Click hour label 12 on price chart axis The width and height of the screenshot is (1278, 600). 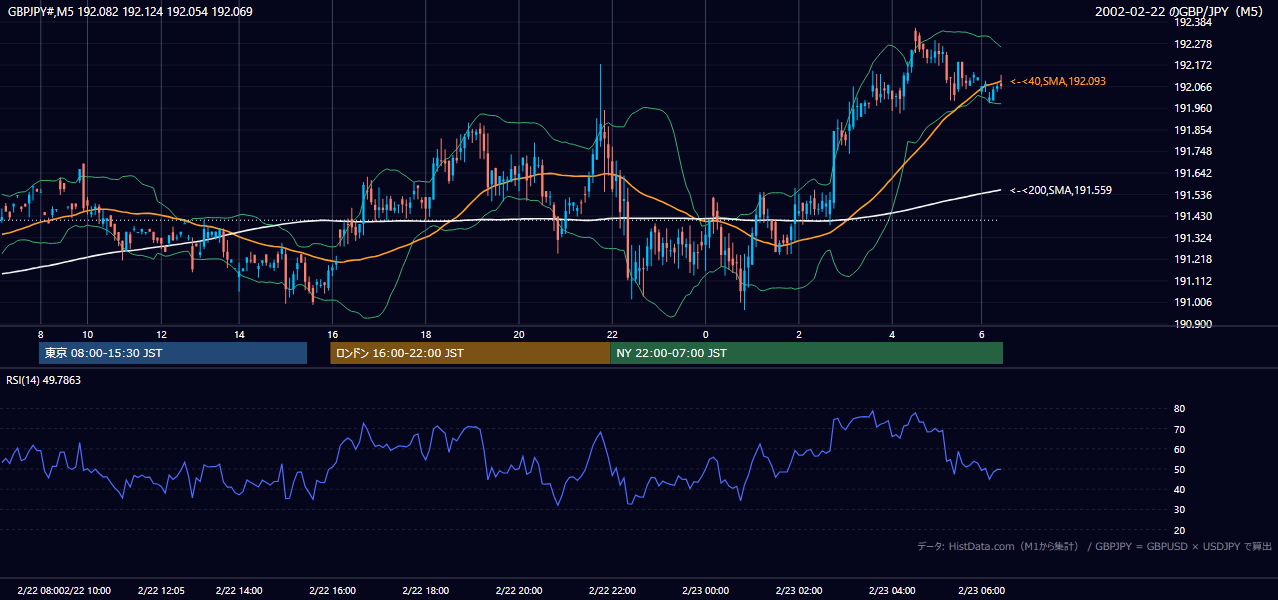[162, 334]
